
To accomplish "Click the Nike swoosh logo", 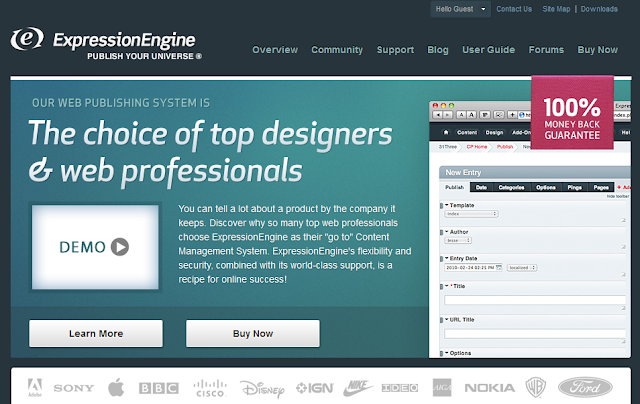I will tap(358, 388).
